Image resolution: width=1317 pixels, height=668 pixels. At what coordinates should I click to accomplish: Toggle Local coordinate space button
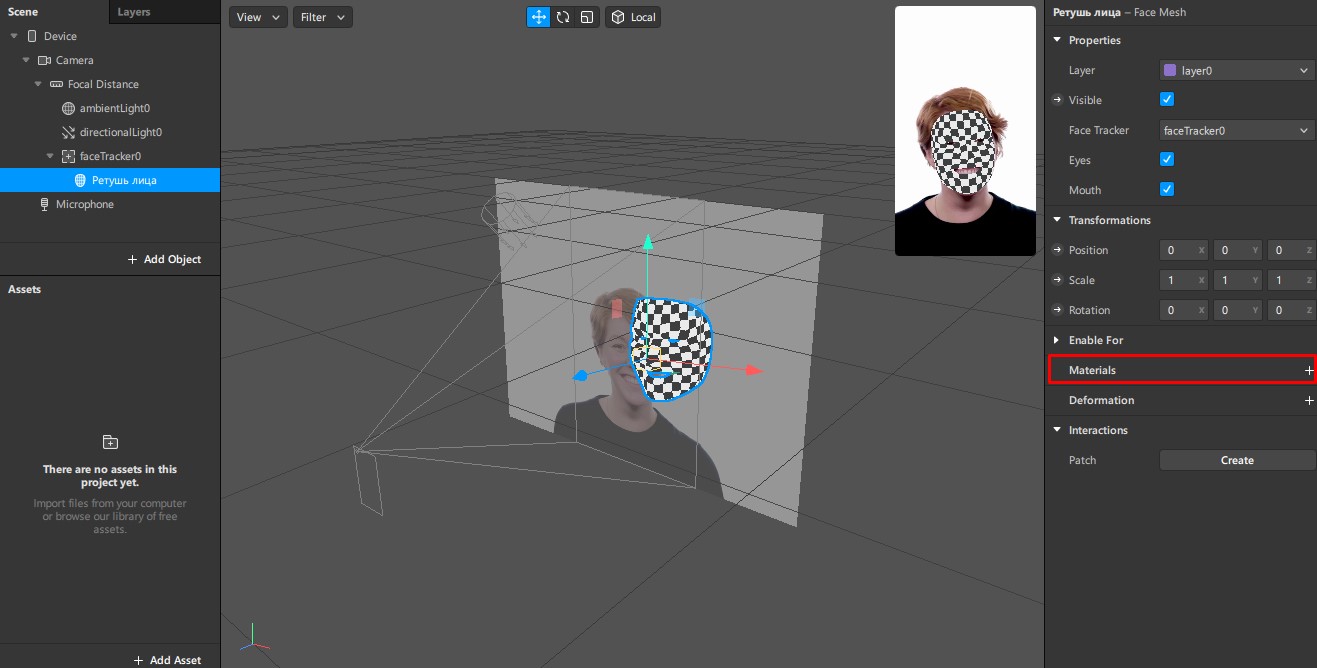[633, 17]
